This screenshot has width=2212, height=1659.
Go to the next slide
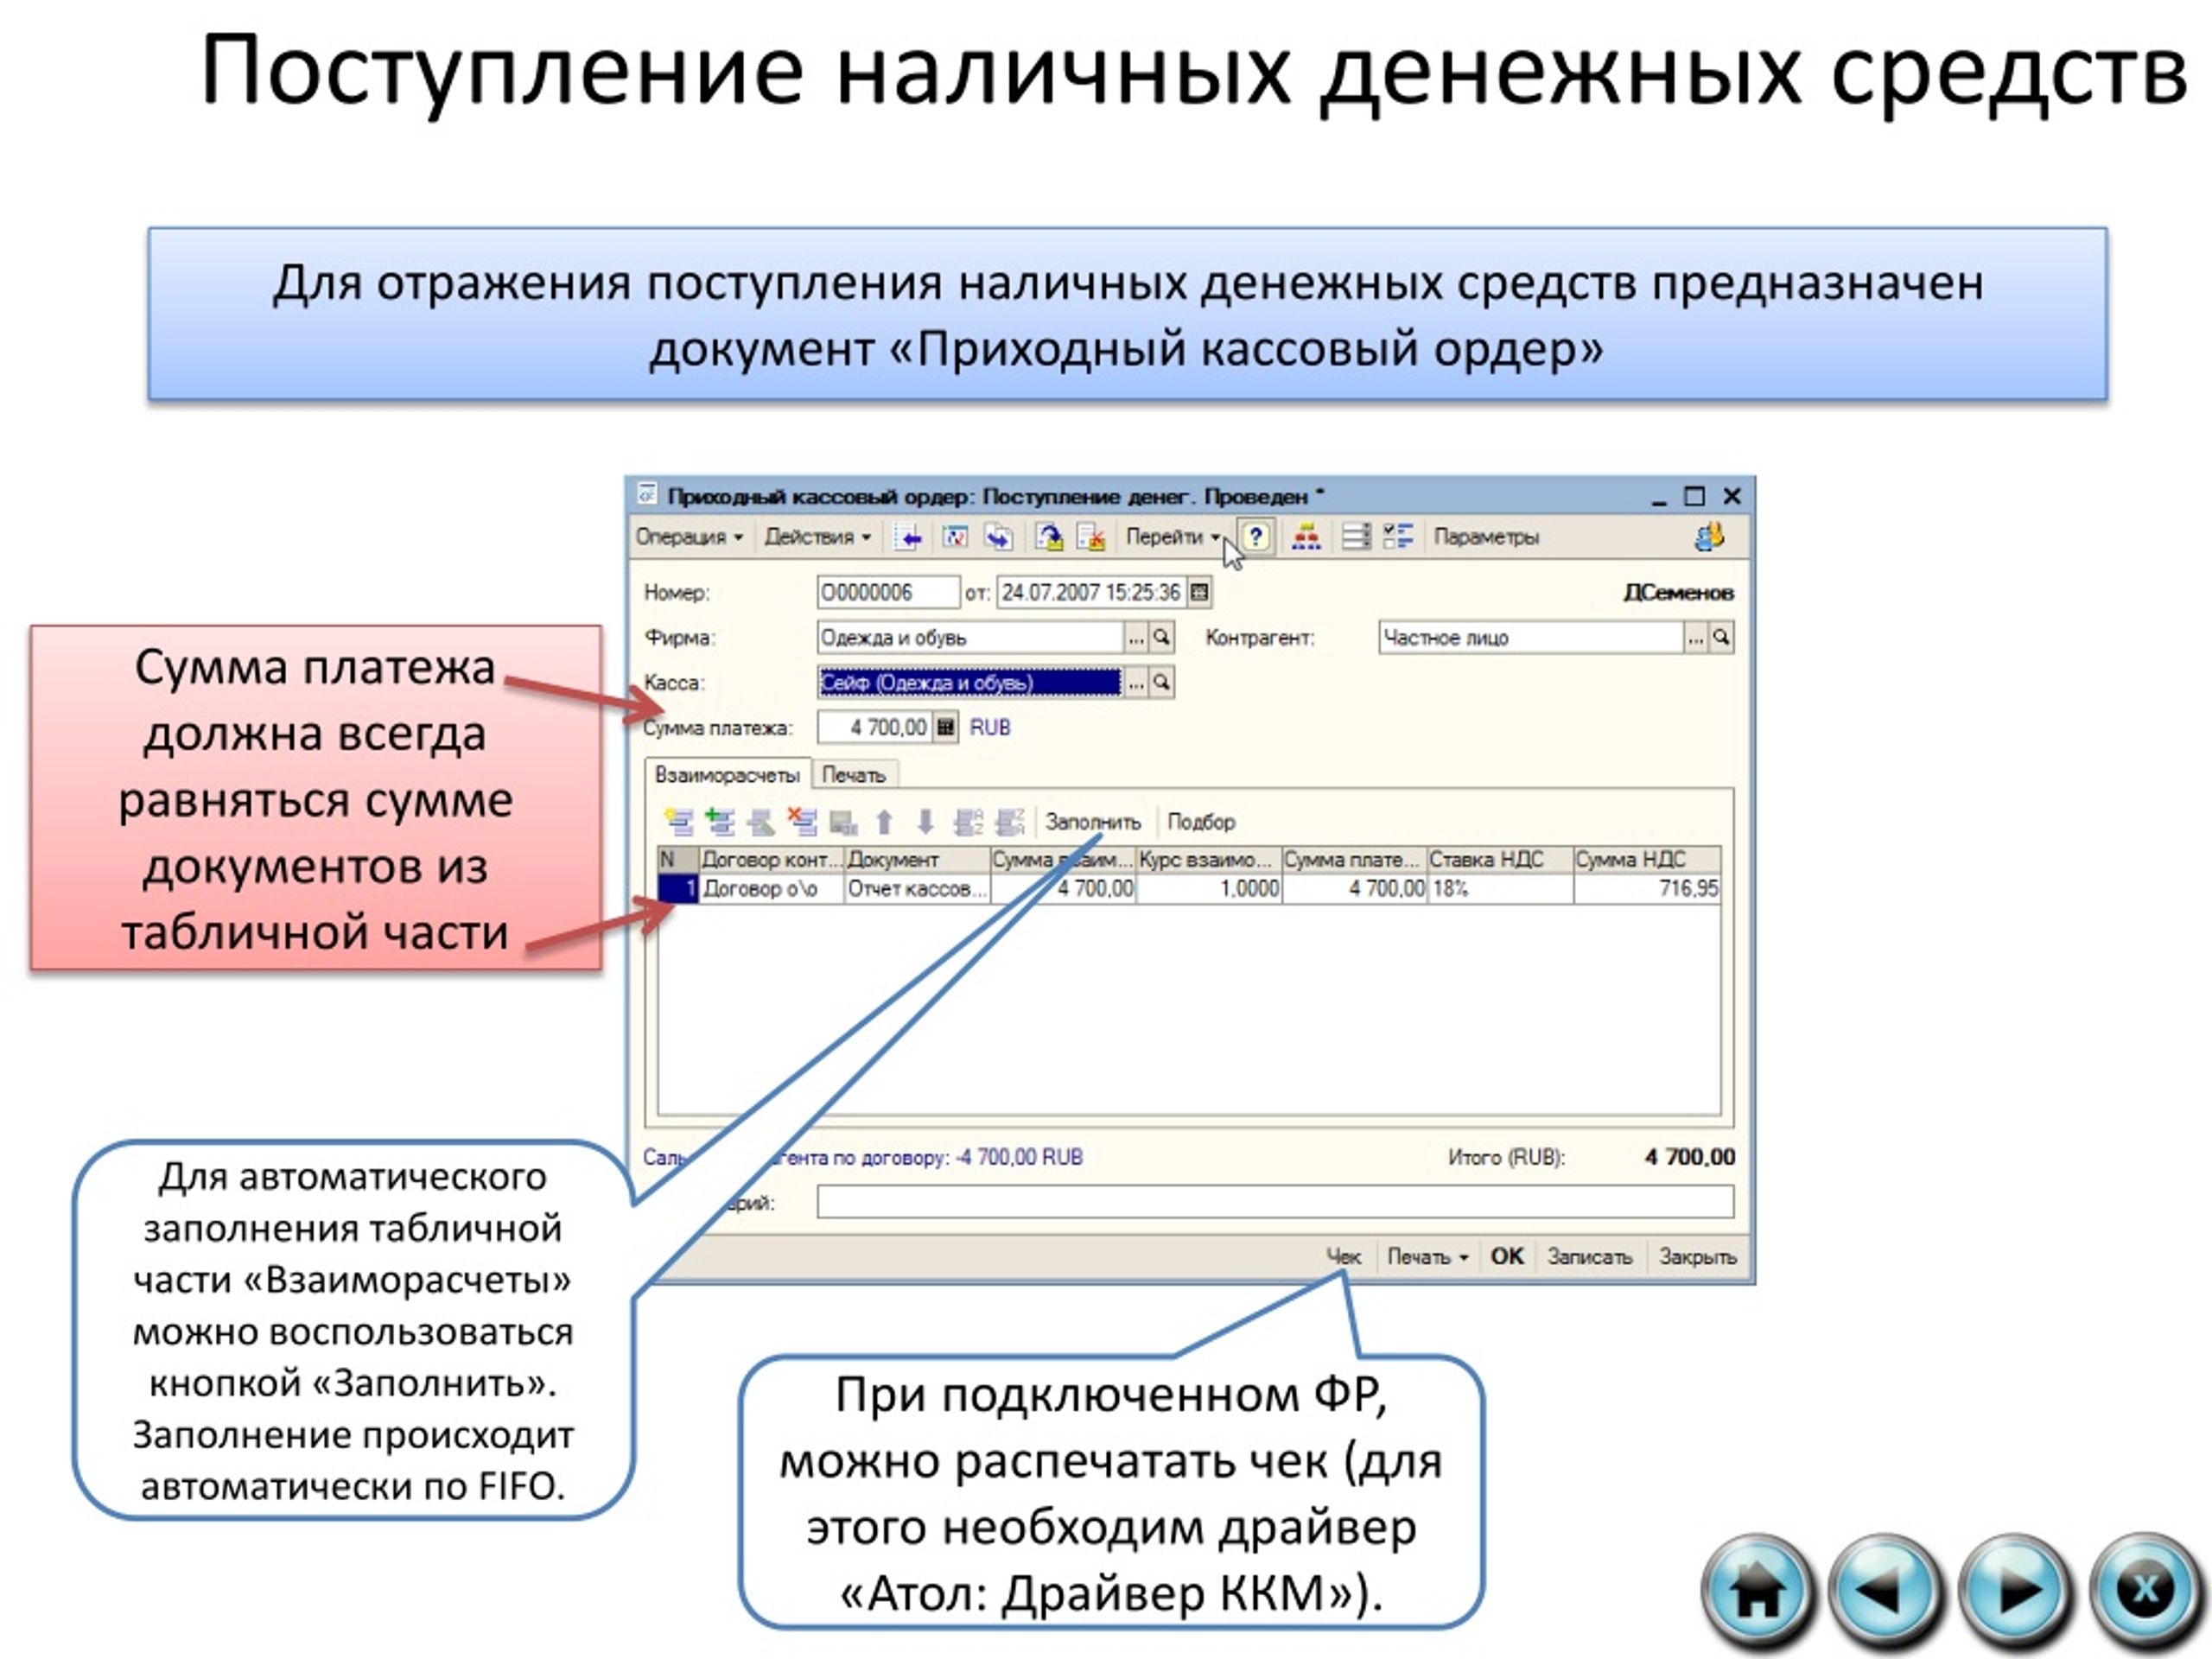tap(2014, 1590)
